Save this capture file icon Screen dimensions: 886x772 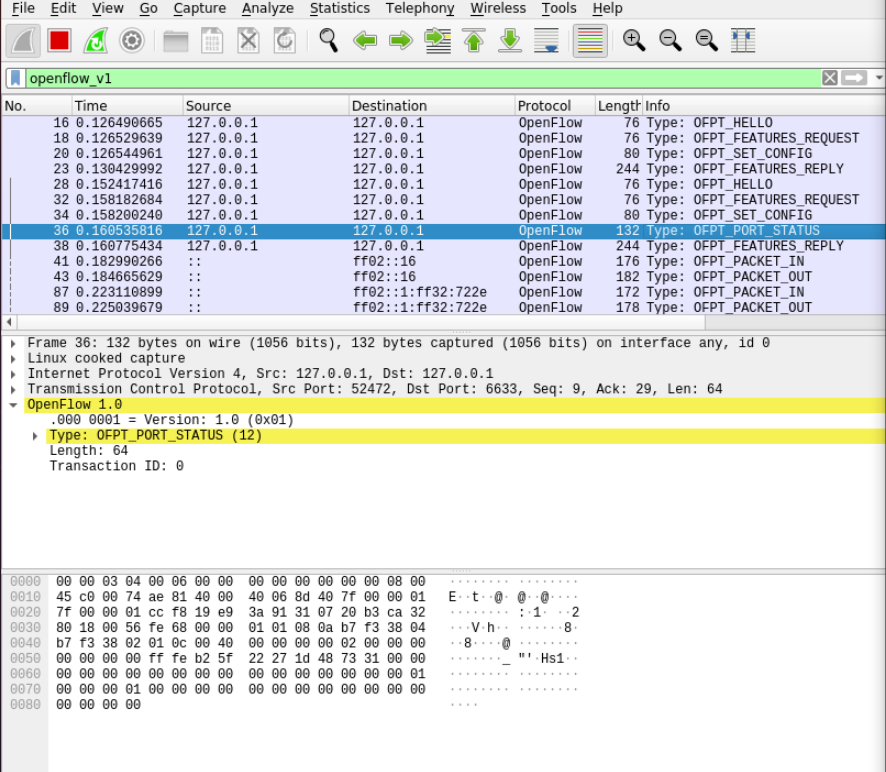tap(212, 41)
